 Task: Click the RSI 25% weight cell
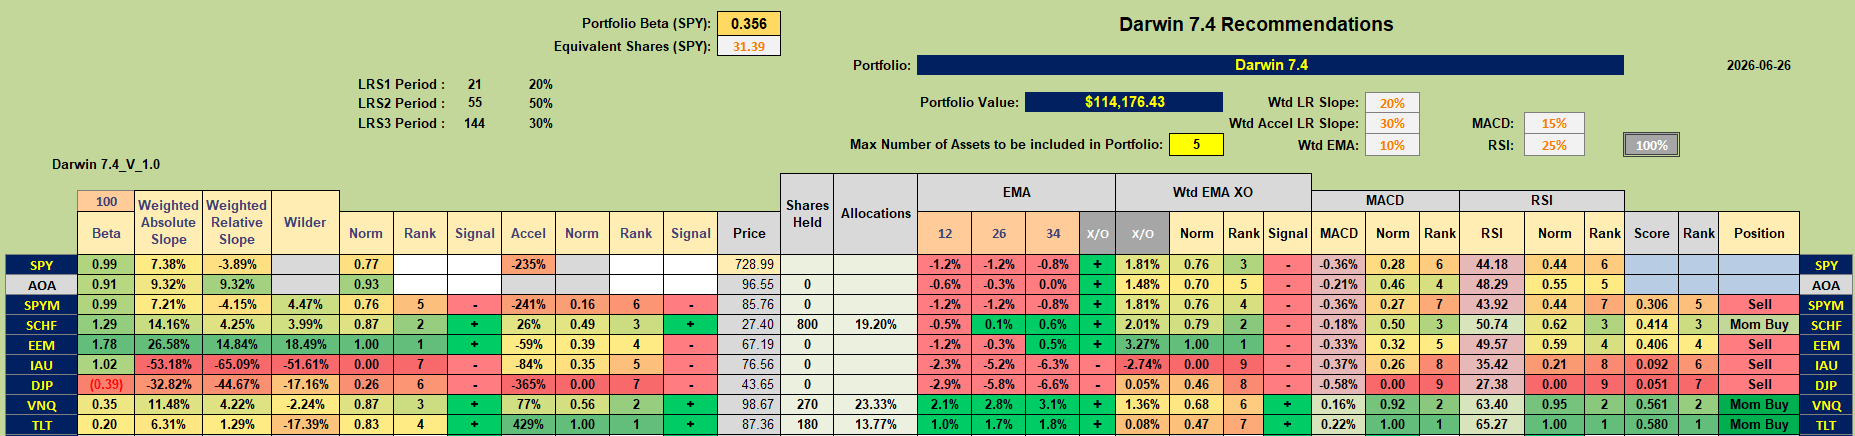pos(1554,145)
